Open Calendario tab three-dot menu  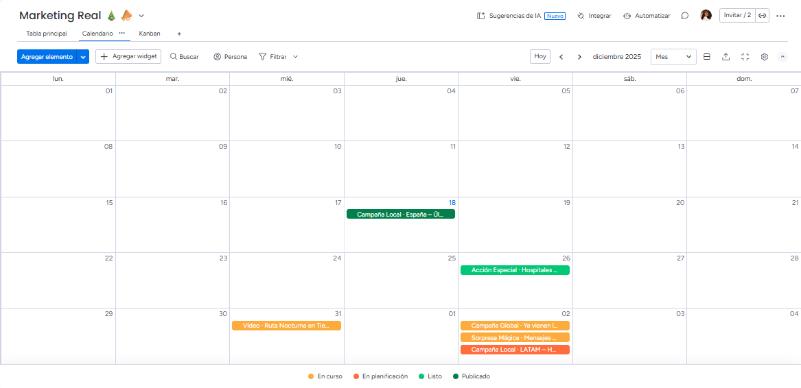pos(122,33)
